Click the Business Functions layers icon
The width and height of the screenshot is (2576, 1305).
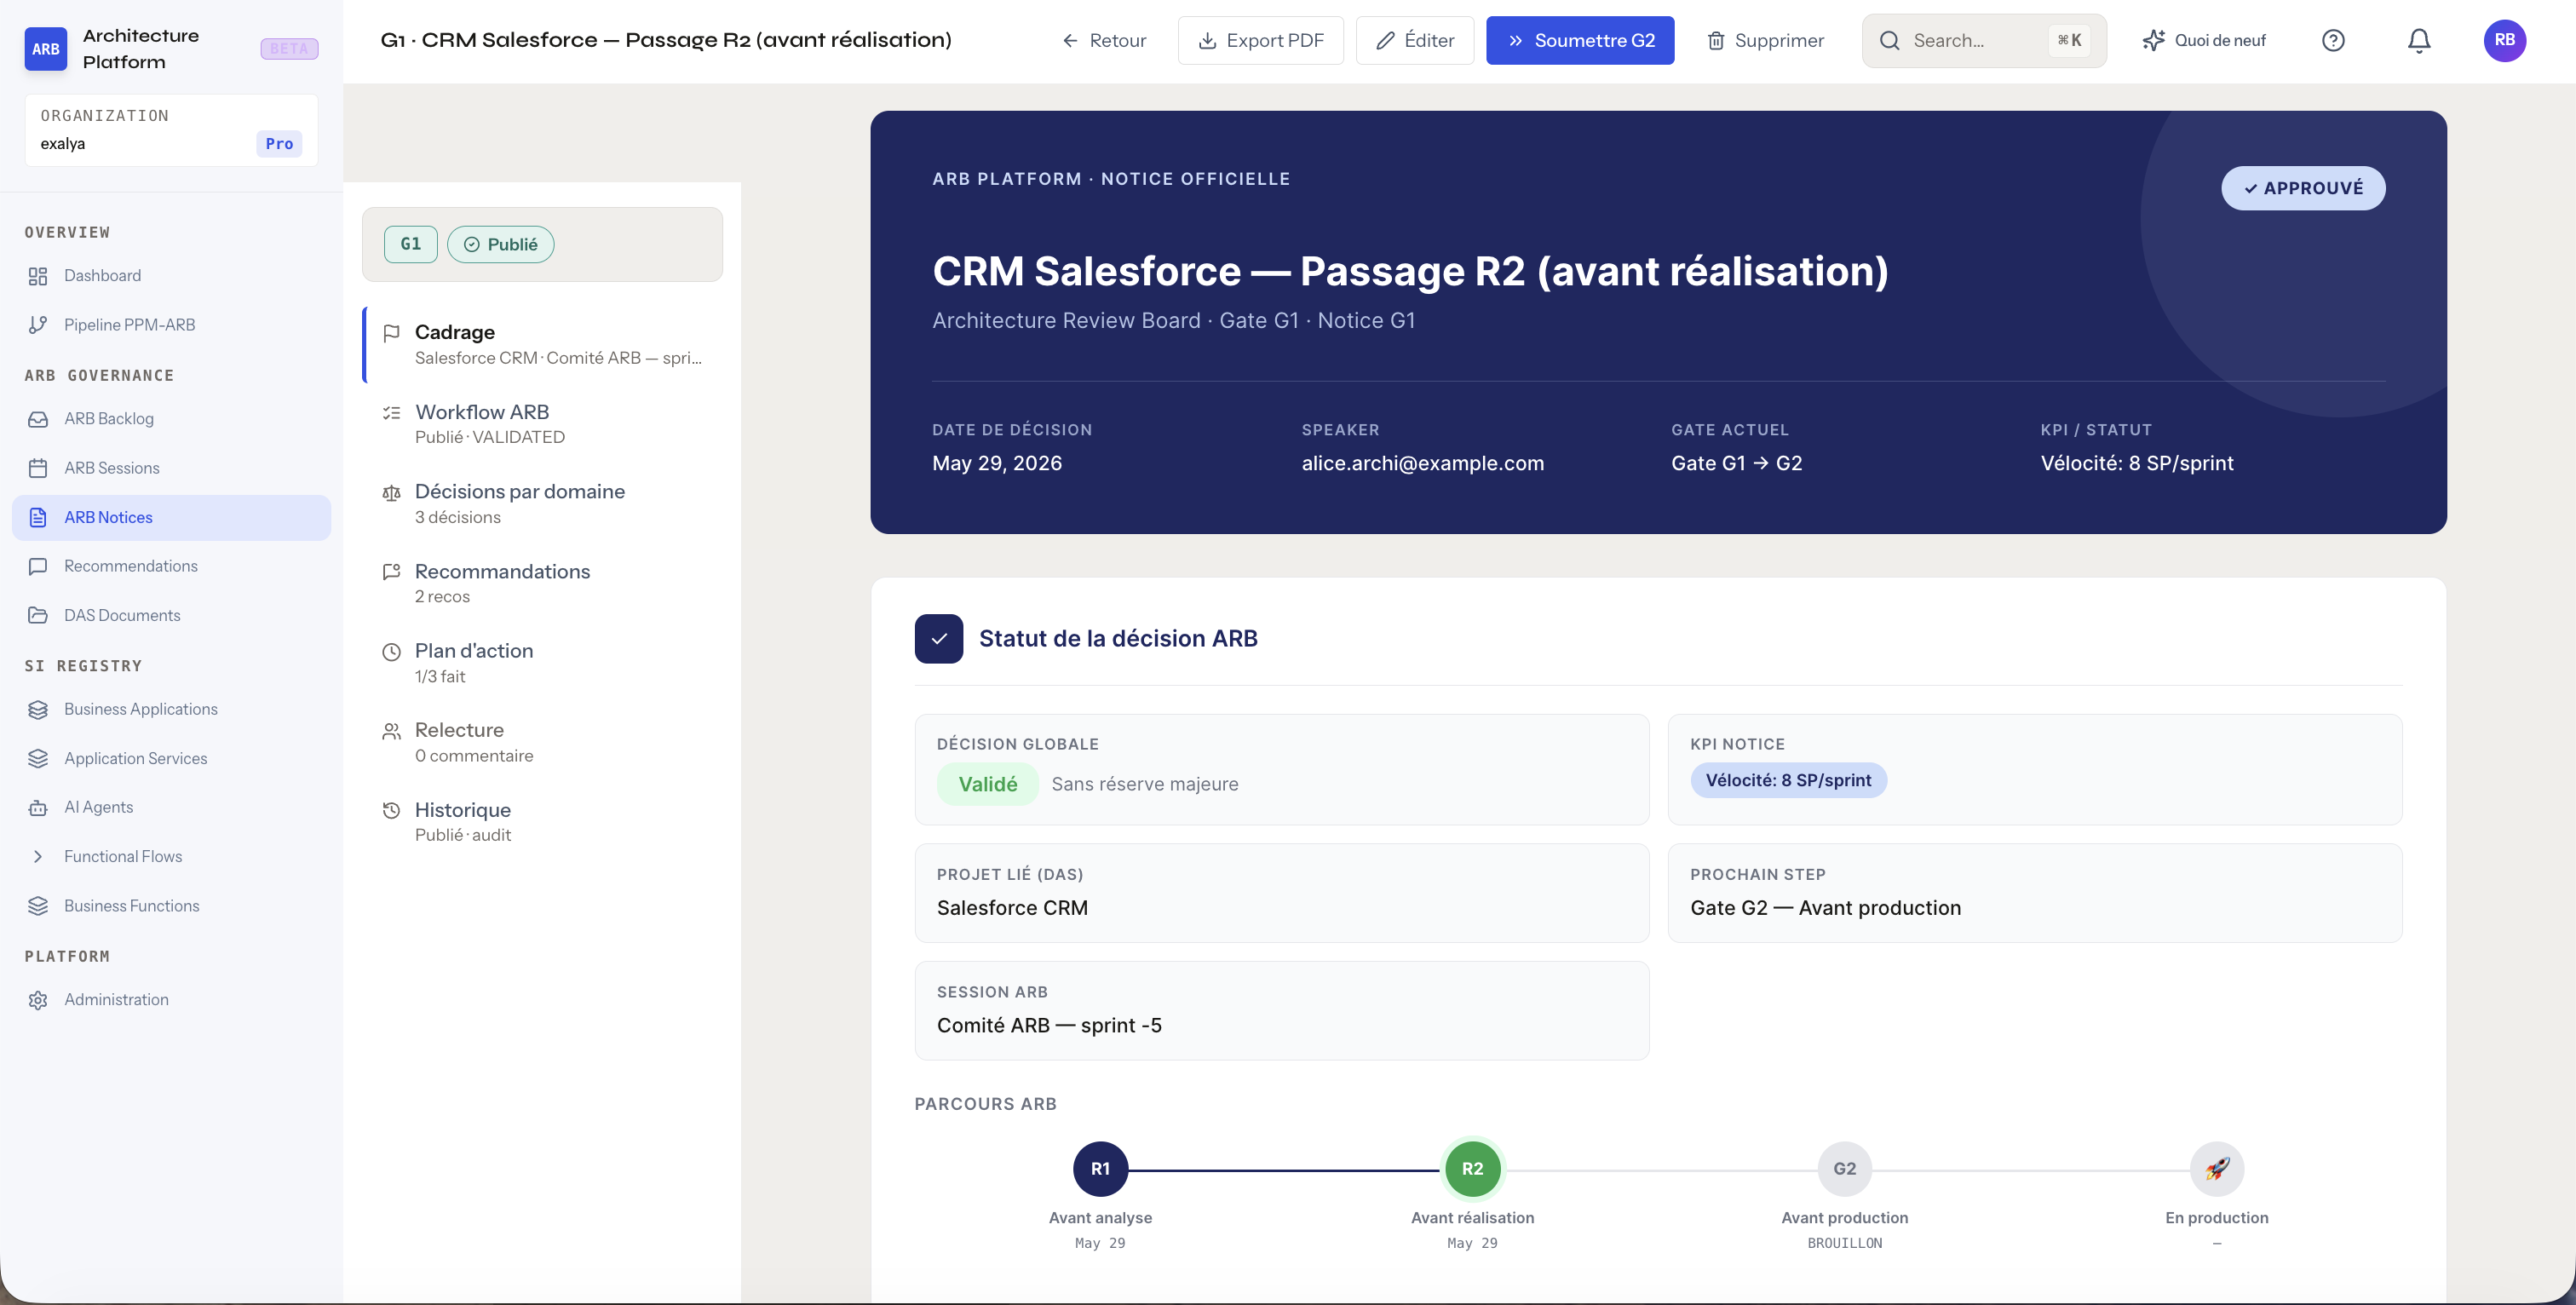coord(38,906)
